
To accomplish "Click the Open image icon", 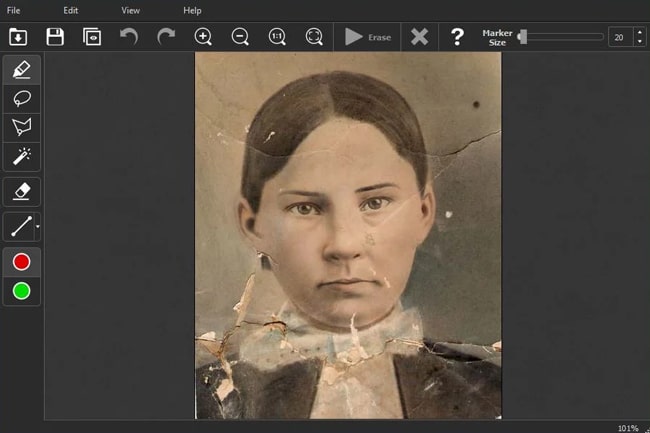I will click(x=18, y=37).
